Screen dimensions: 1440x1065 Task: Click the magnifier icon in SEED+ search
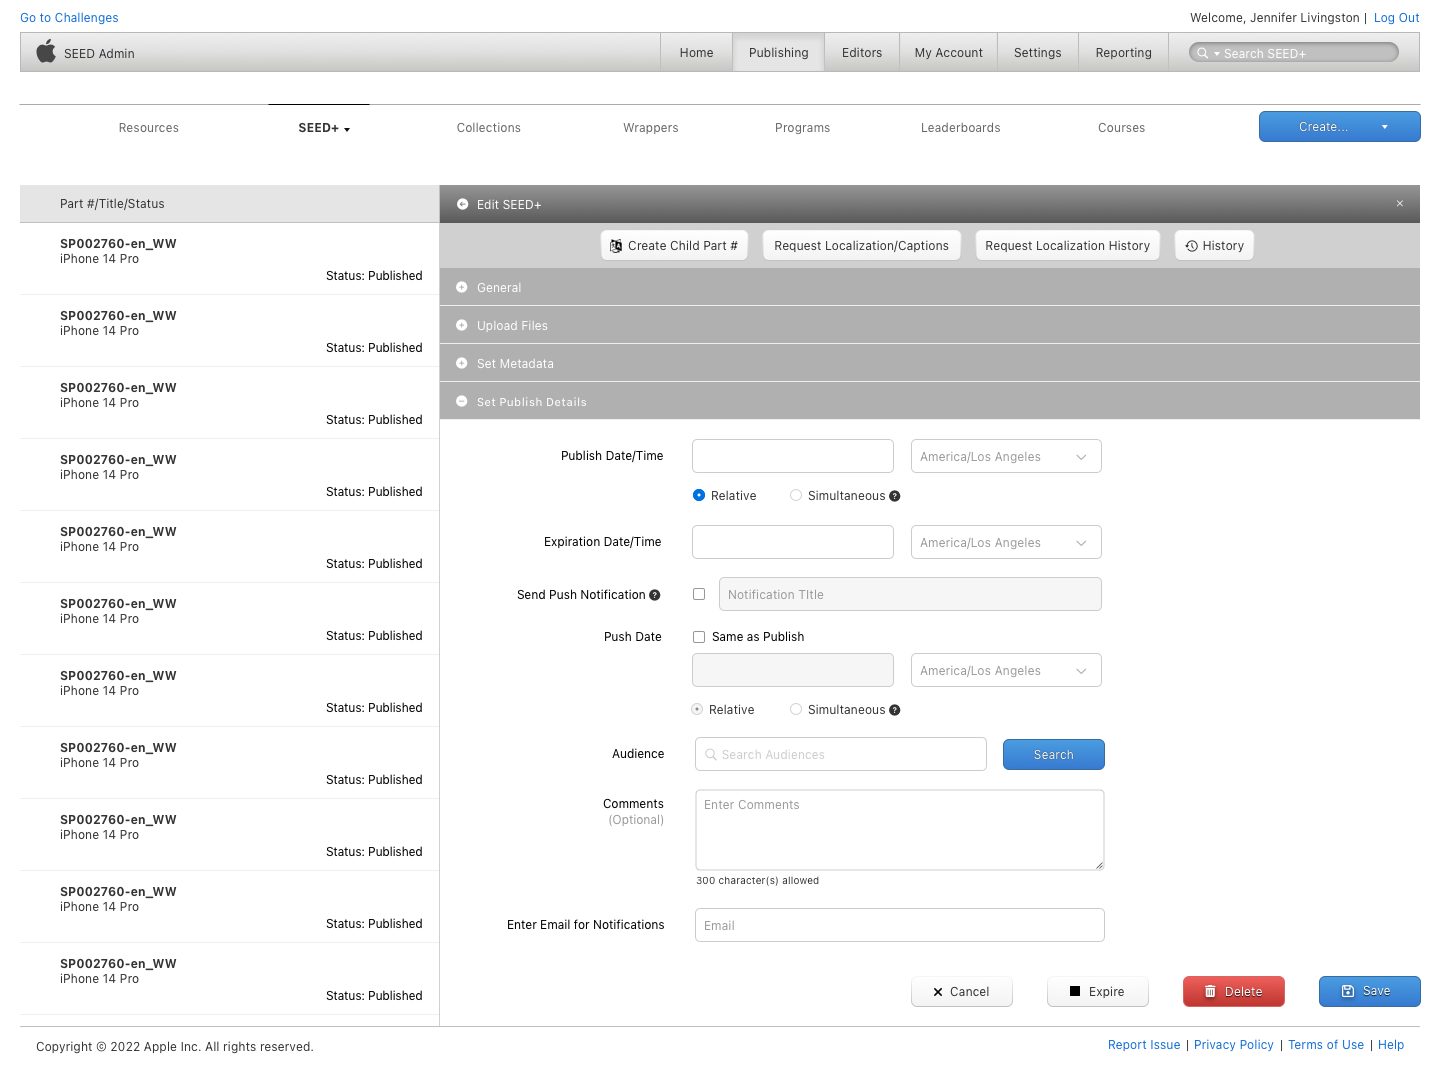[x=1203, y=53]
